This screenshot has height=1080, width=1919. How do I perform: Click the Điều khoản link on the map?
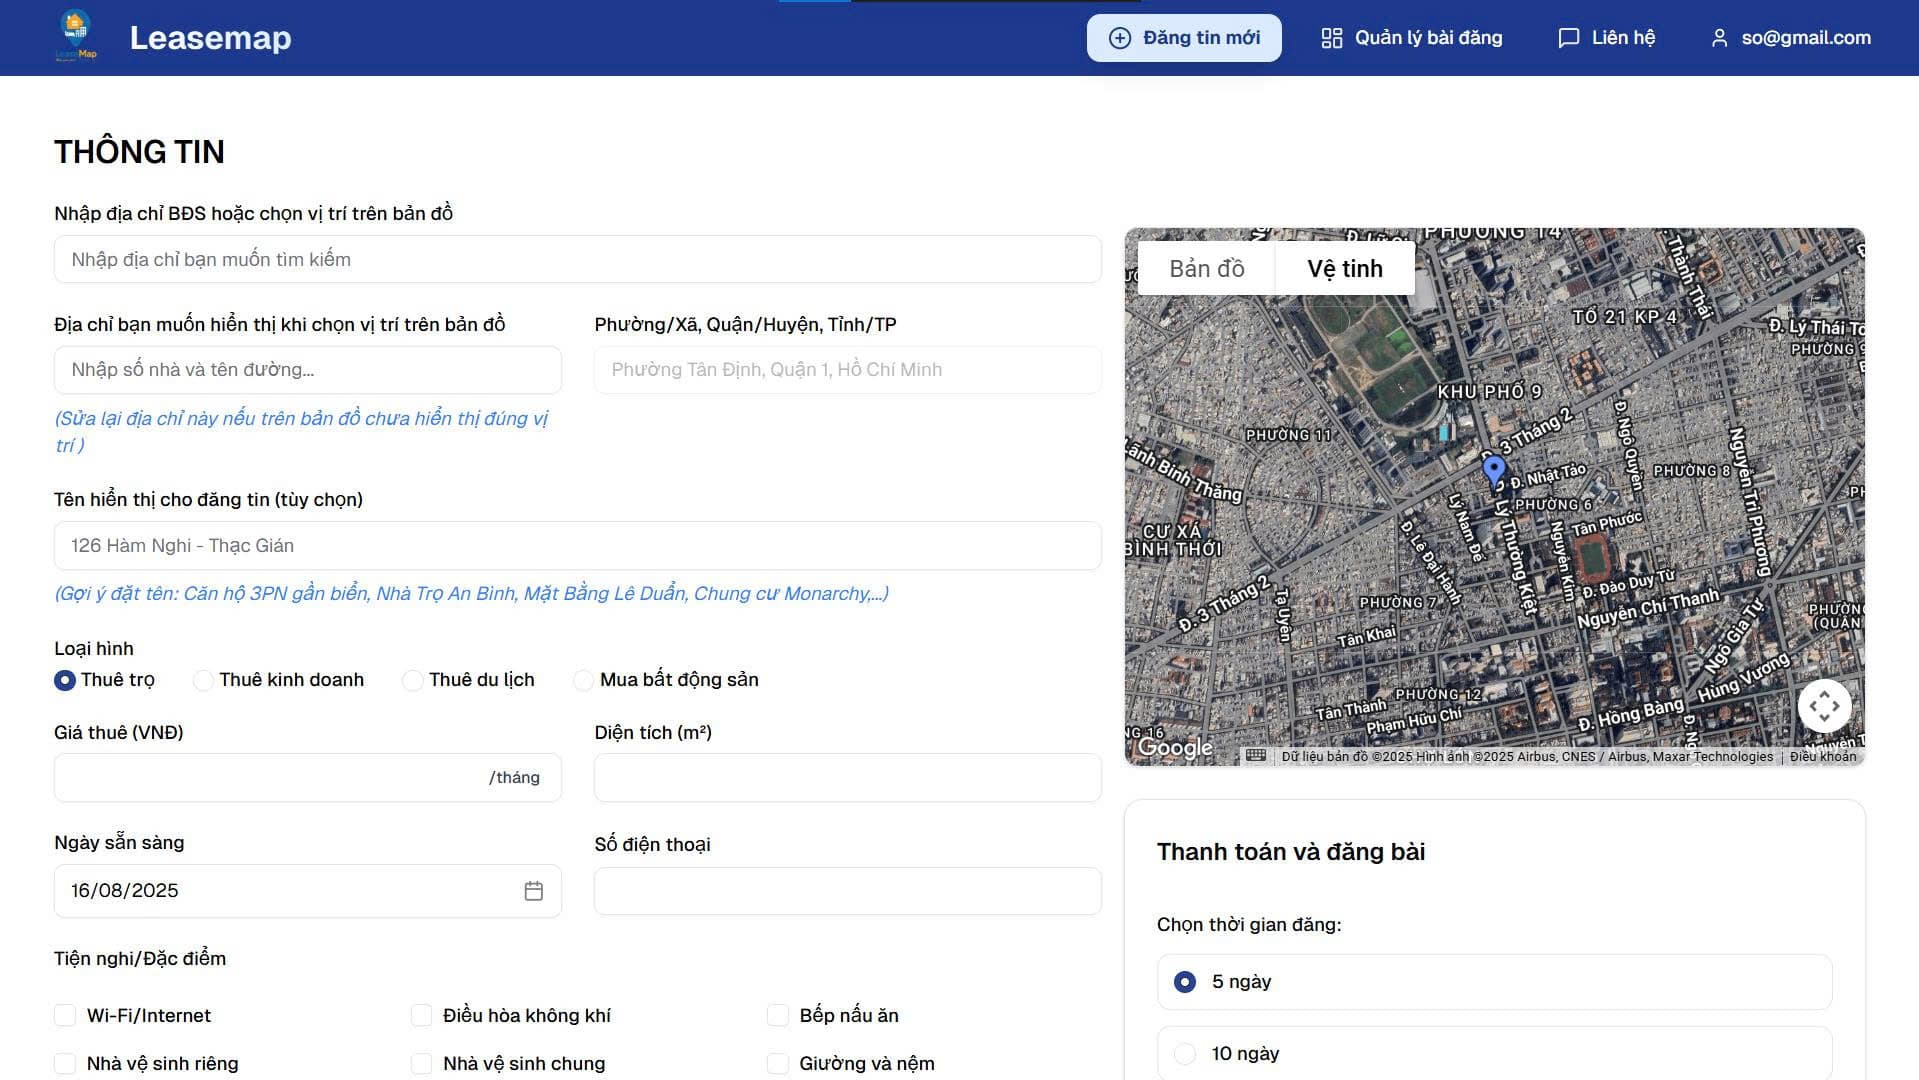pyautogui.click(x=1824, y=757)
